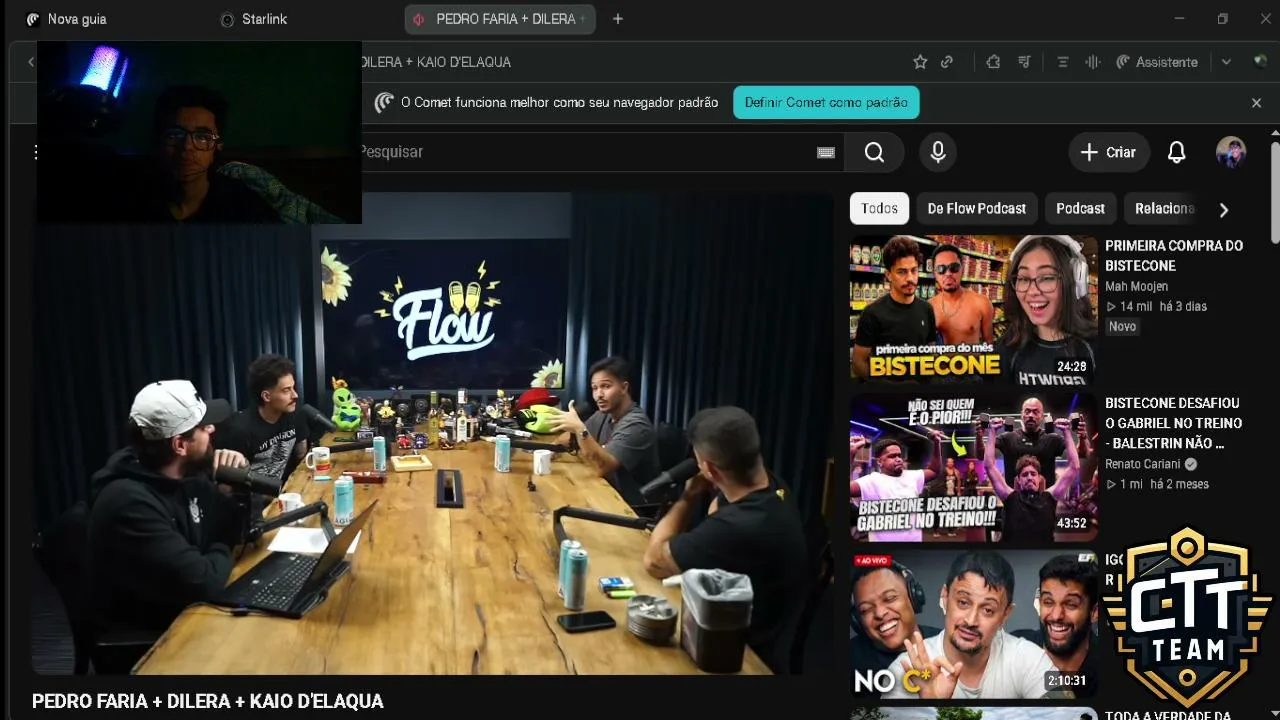This screenshot has width=1280, height=720.
Task: Open the Mah Moojen channel name
Action: point(1136,286)
